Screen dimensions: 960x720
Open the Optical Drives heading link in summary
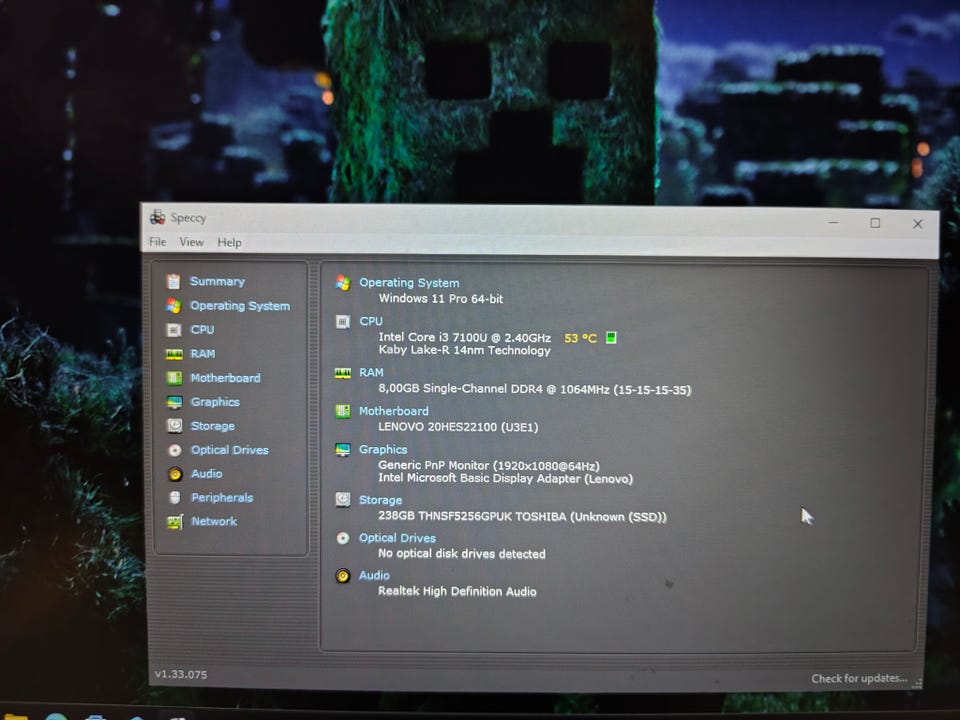tap(397, 538)
